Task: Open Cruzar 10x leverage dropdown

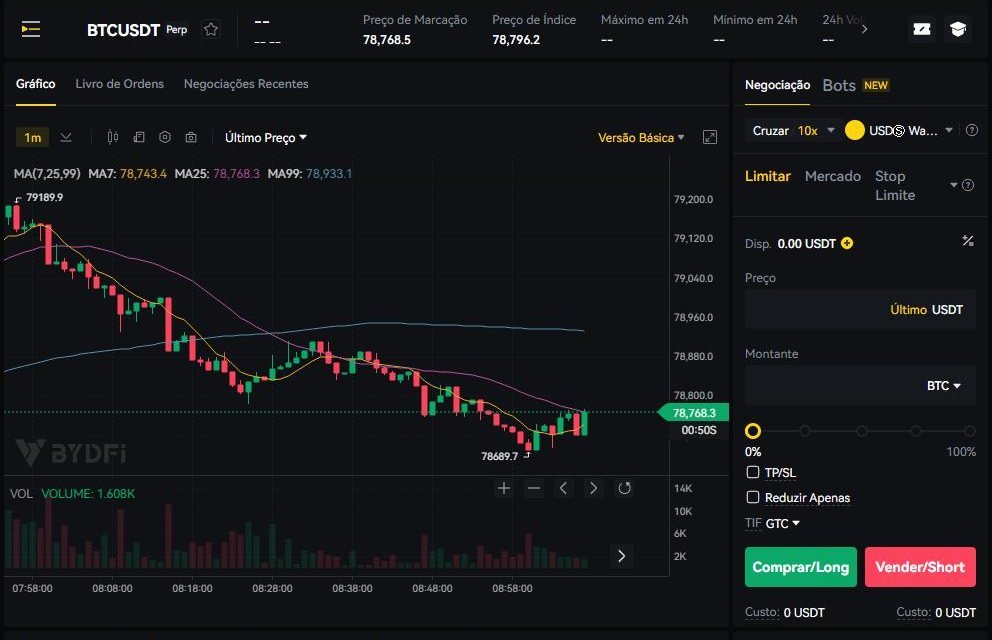Action: click(793, 130)
